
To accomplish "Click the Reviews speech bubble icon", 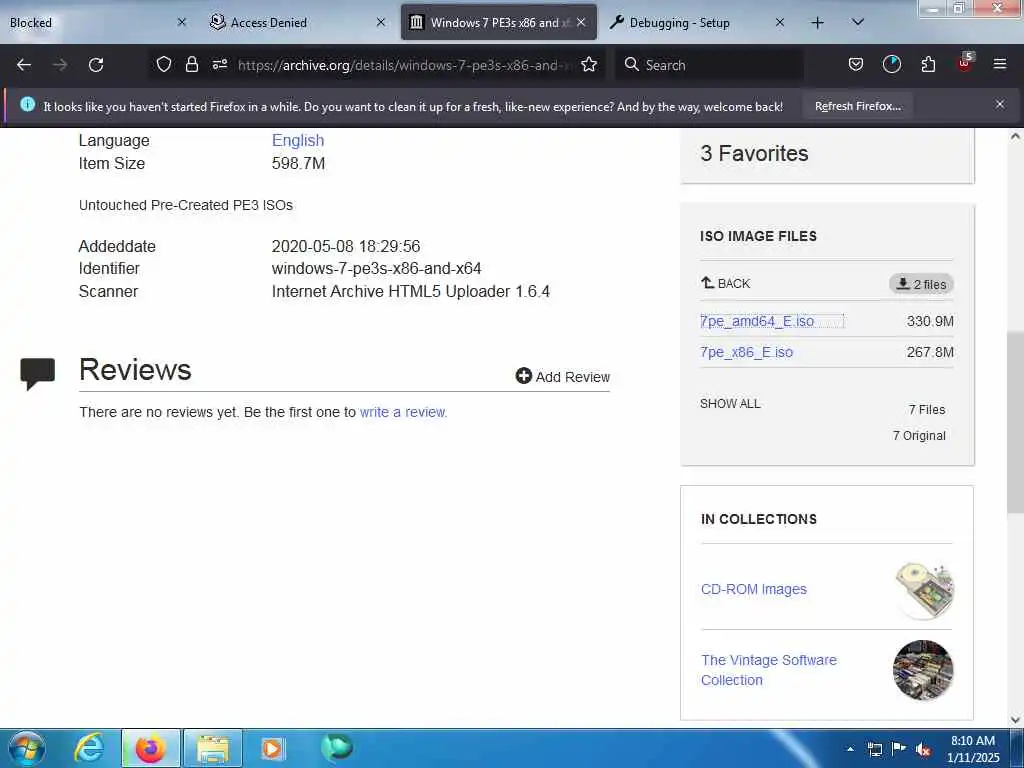I will click(37, 374).
